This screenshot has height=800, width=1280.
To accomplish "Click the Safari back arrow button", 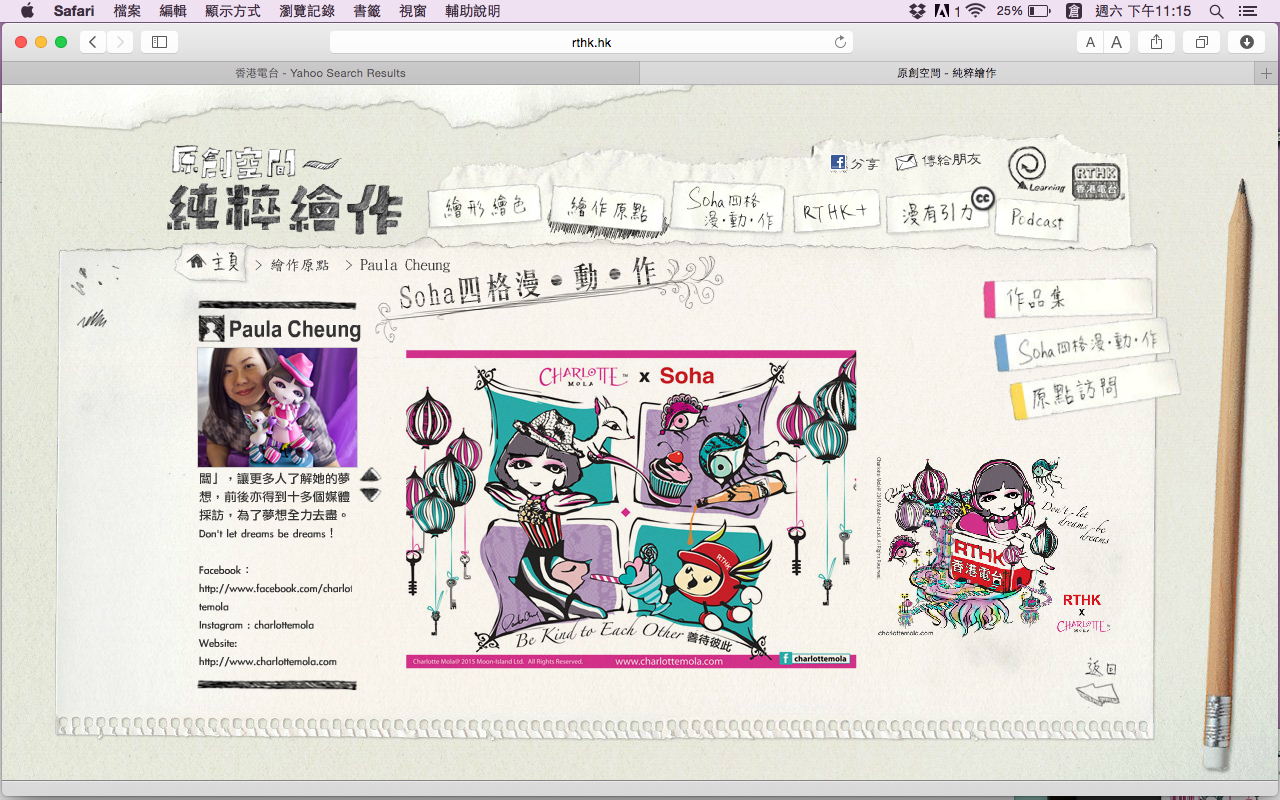I will pyautogui.click(x=93, y=42).
